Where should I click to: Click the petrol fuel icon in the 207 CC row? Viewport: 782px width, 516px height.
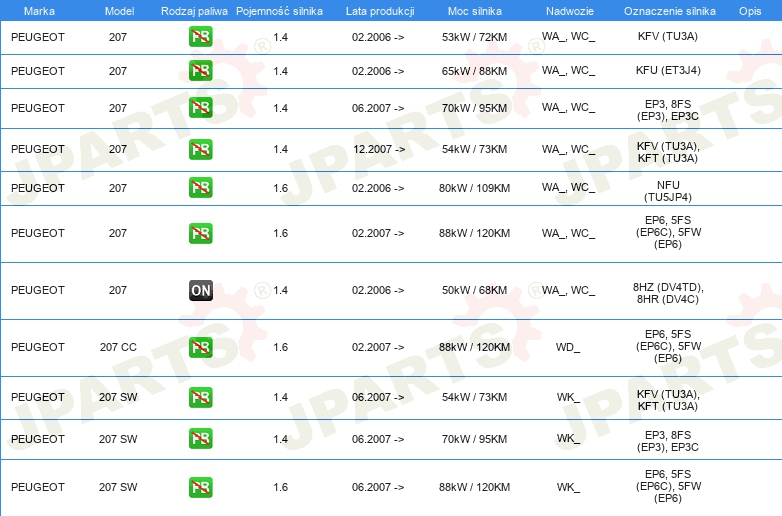pyautogui.click(x=200, y=347)
